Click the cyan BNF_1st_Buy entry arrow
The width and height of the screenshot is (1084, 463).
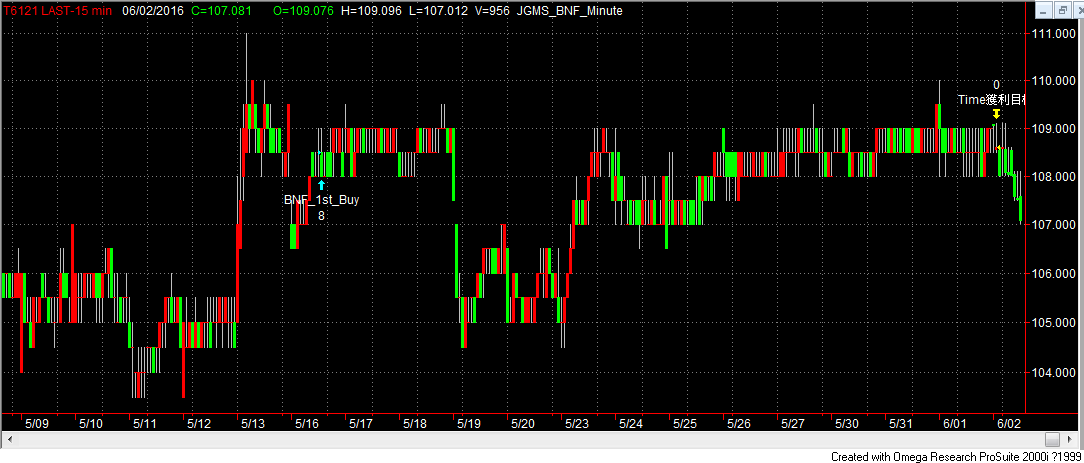click(x=321, y=184)
